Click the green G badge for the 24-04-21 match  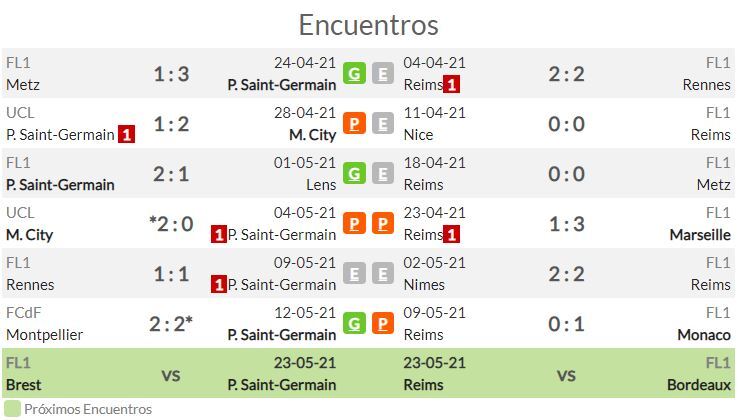(354, 73)
